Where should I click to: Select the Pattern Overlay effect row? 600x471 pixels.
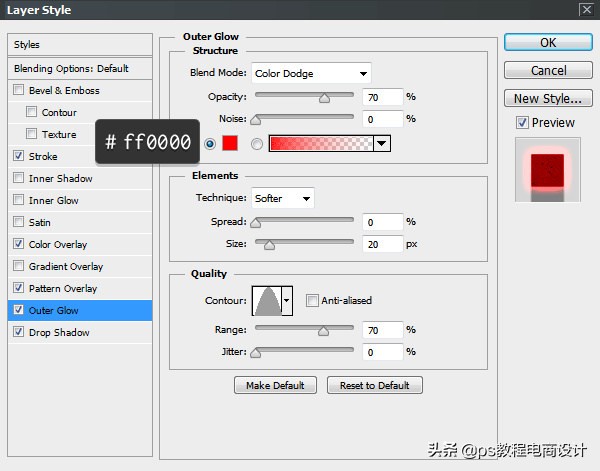80,288
